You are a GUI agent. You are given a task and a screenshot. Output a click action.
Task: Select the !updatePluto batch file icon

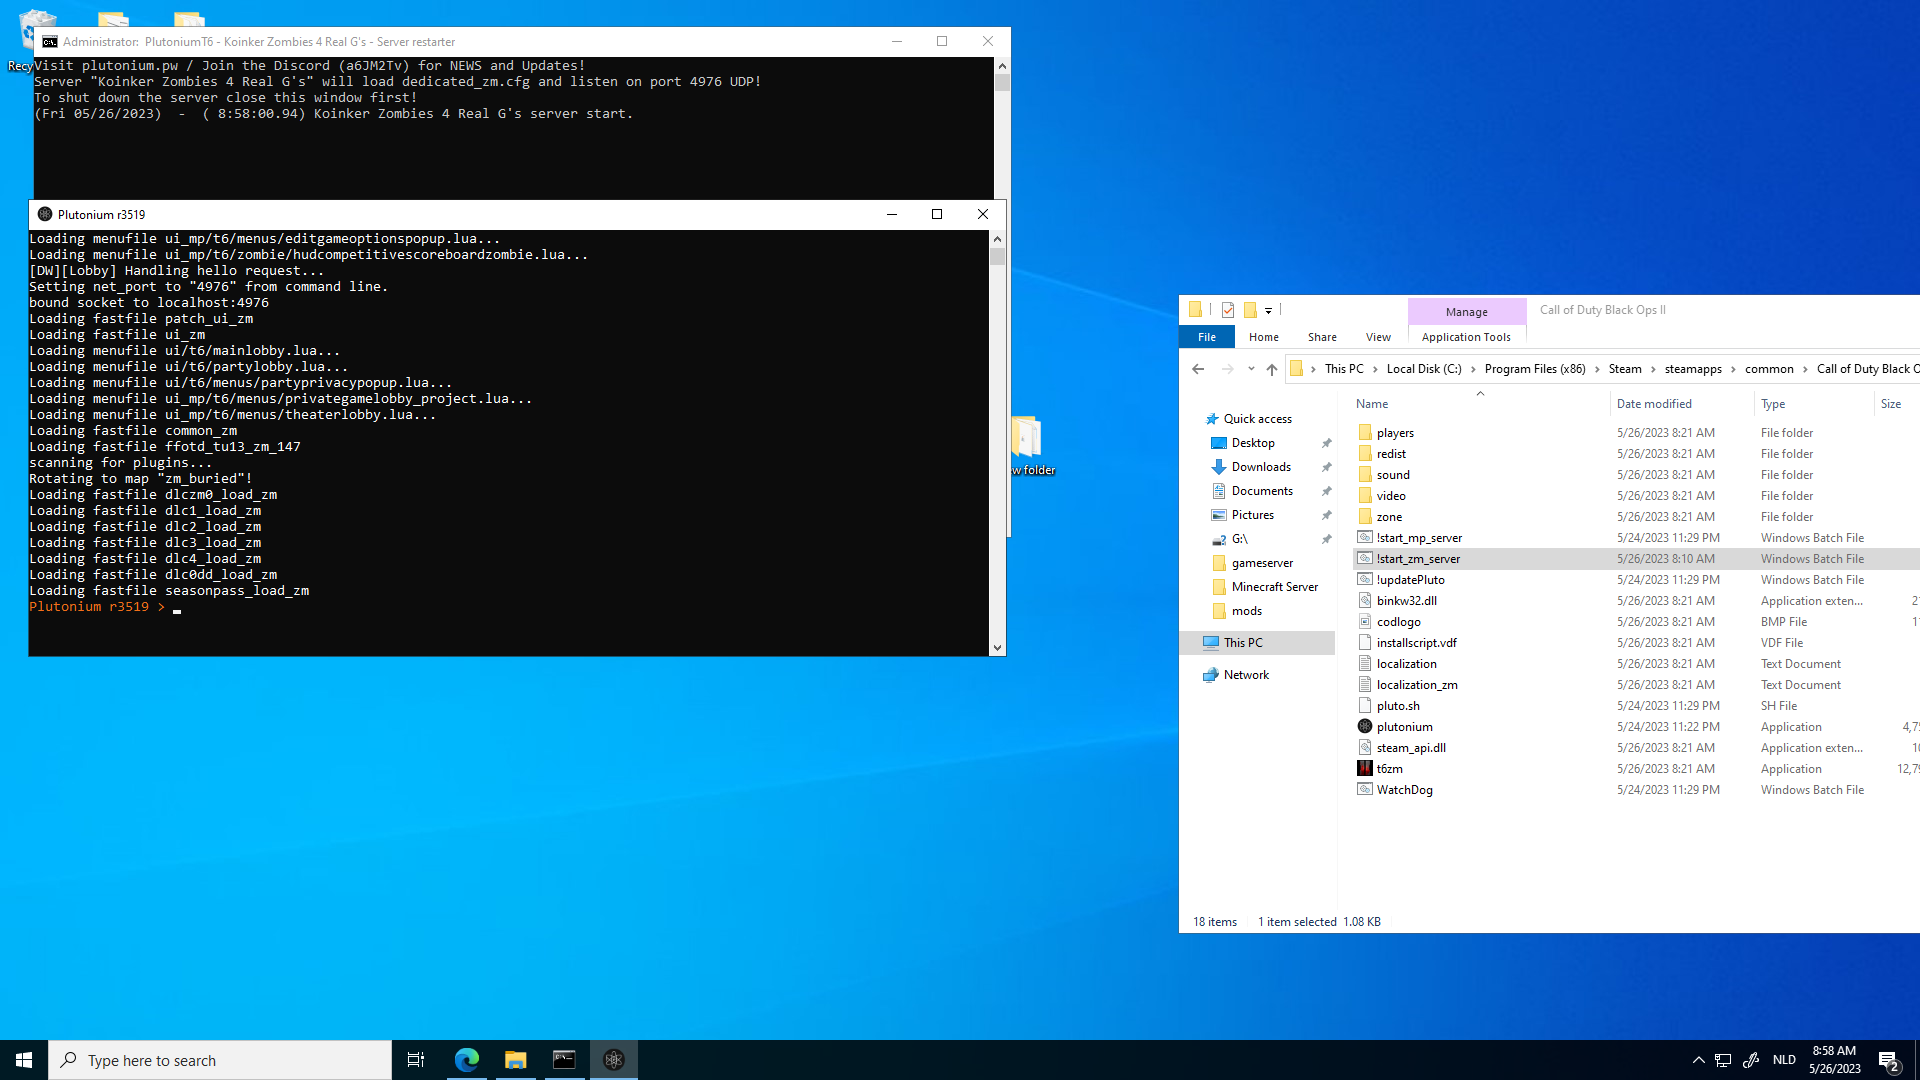1365,580
